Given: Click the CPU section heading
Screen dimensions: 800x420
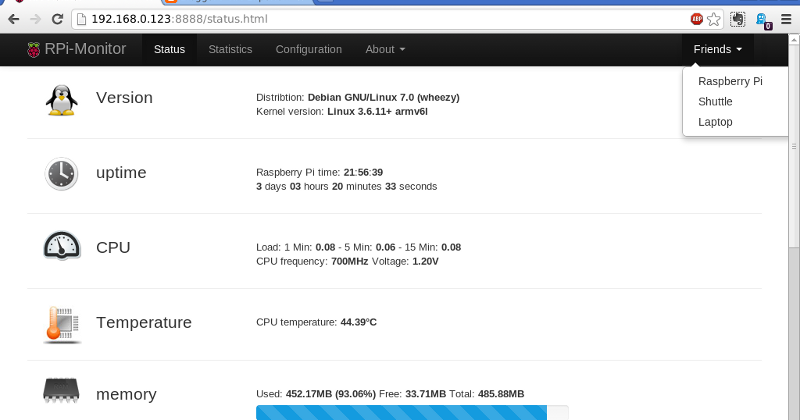Looking at the screenshot, I should point(113,248).
